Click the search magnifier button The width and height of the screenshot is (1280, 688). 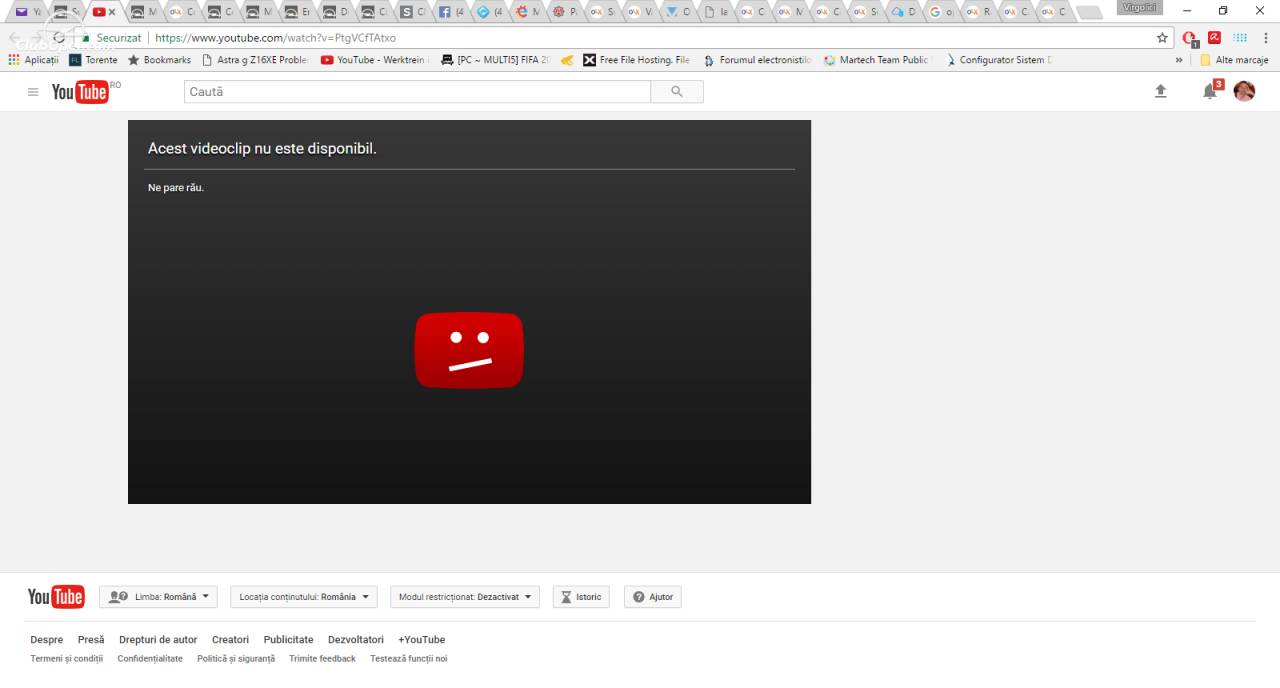click(x=677, y=92)
